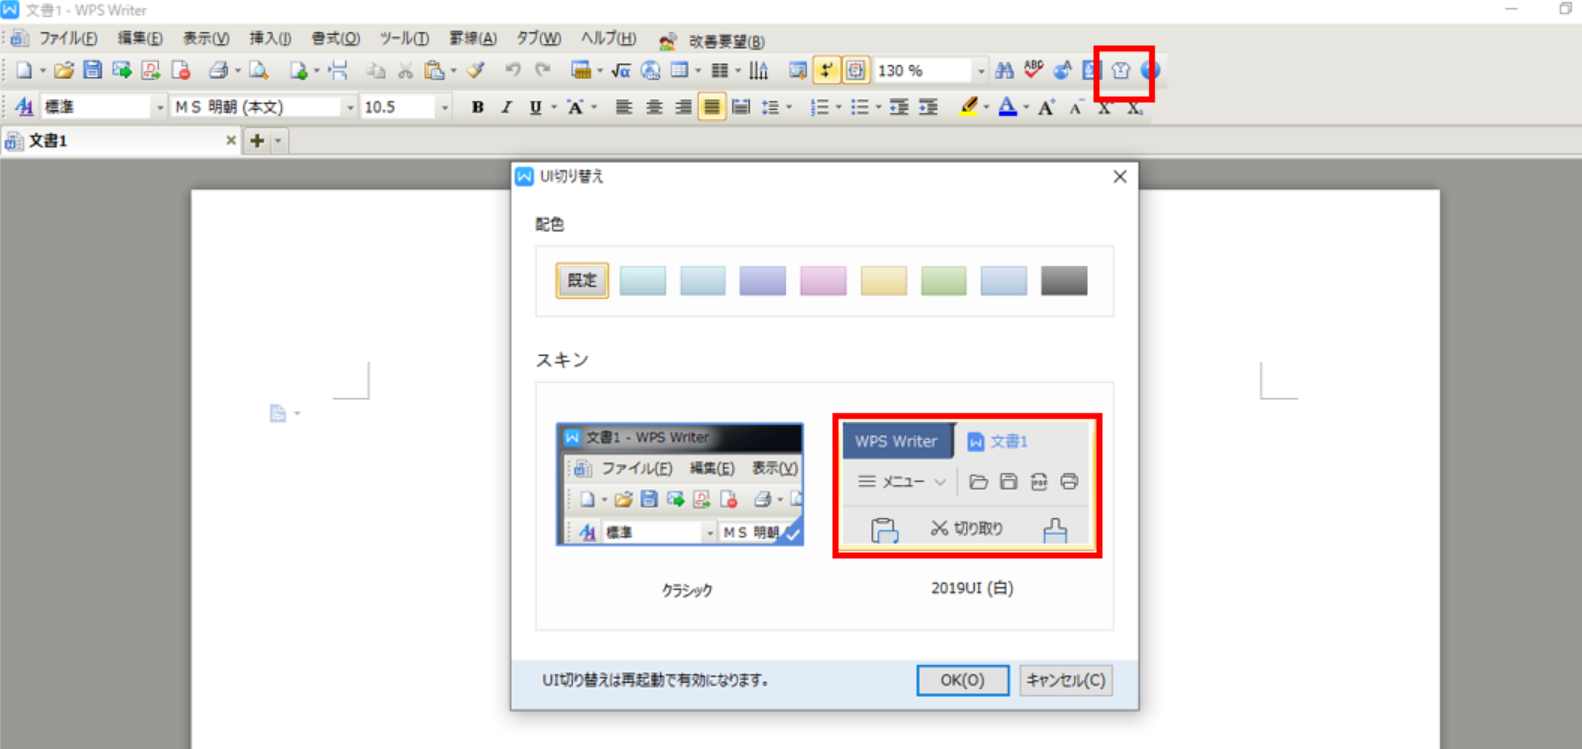Screen dimensions: 1582x749
Task: Open the 表示(V) menu
Action: coord(206,38)
